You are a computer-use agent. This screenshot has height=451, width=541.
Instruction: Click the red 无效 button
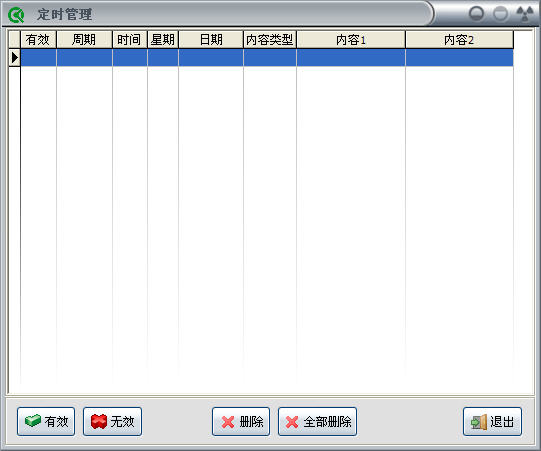coord(112,421)
